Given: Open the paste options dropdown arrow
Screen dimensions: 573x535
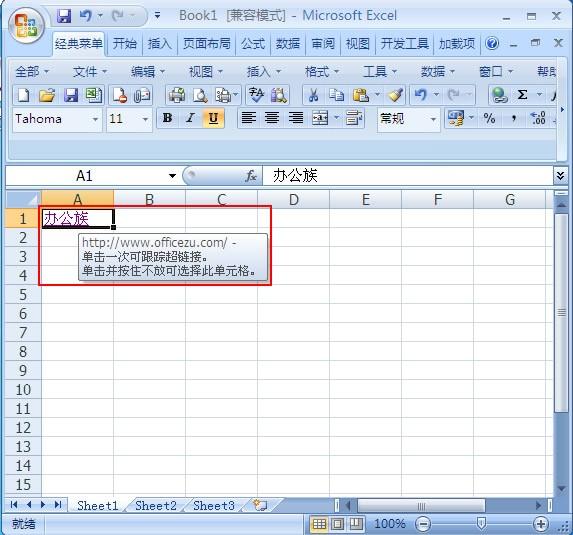Looking at the screenshot, I should [x=377, y=95].
